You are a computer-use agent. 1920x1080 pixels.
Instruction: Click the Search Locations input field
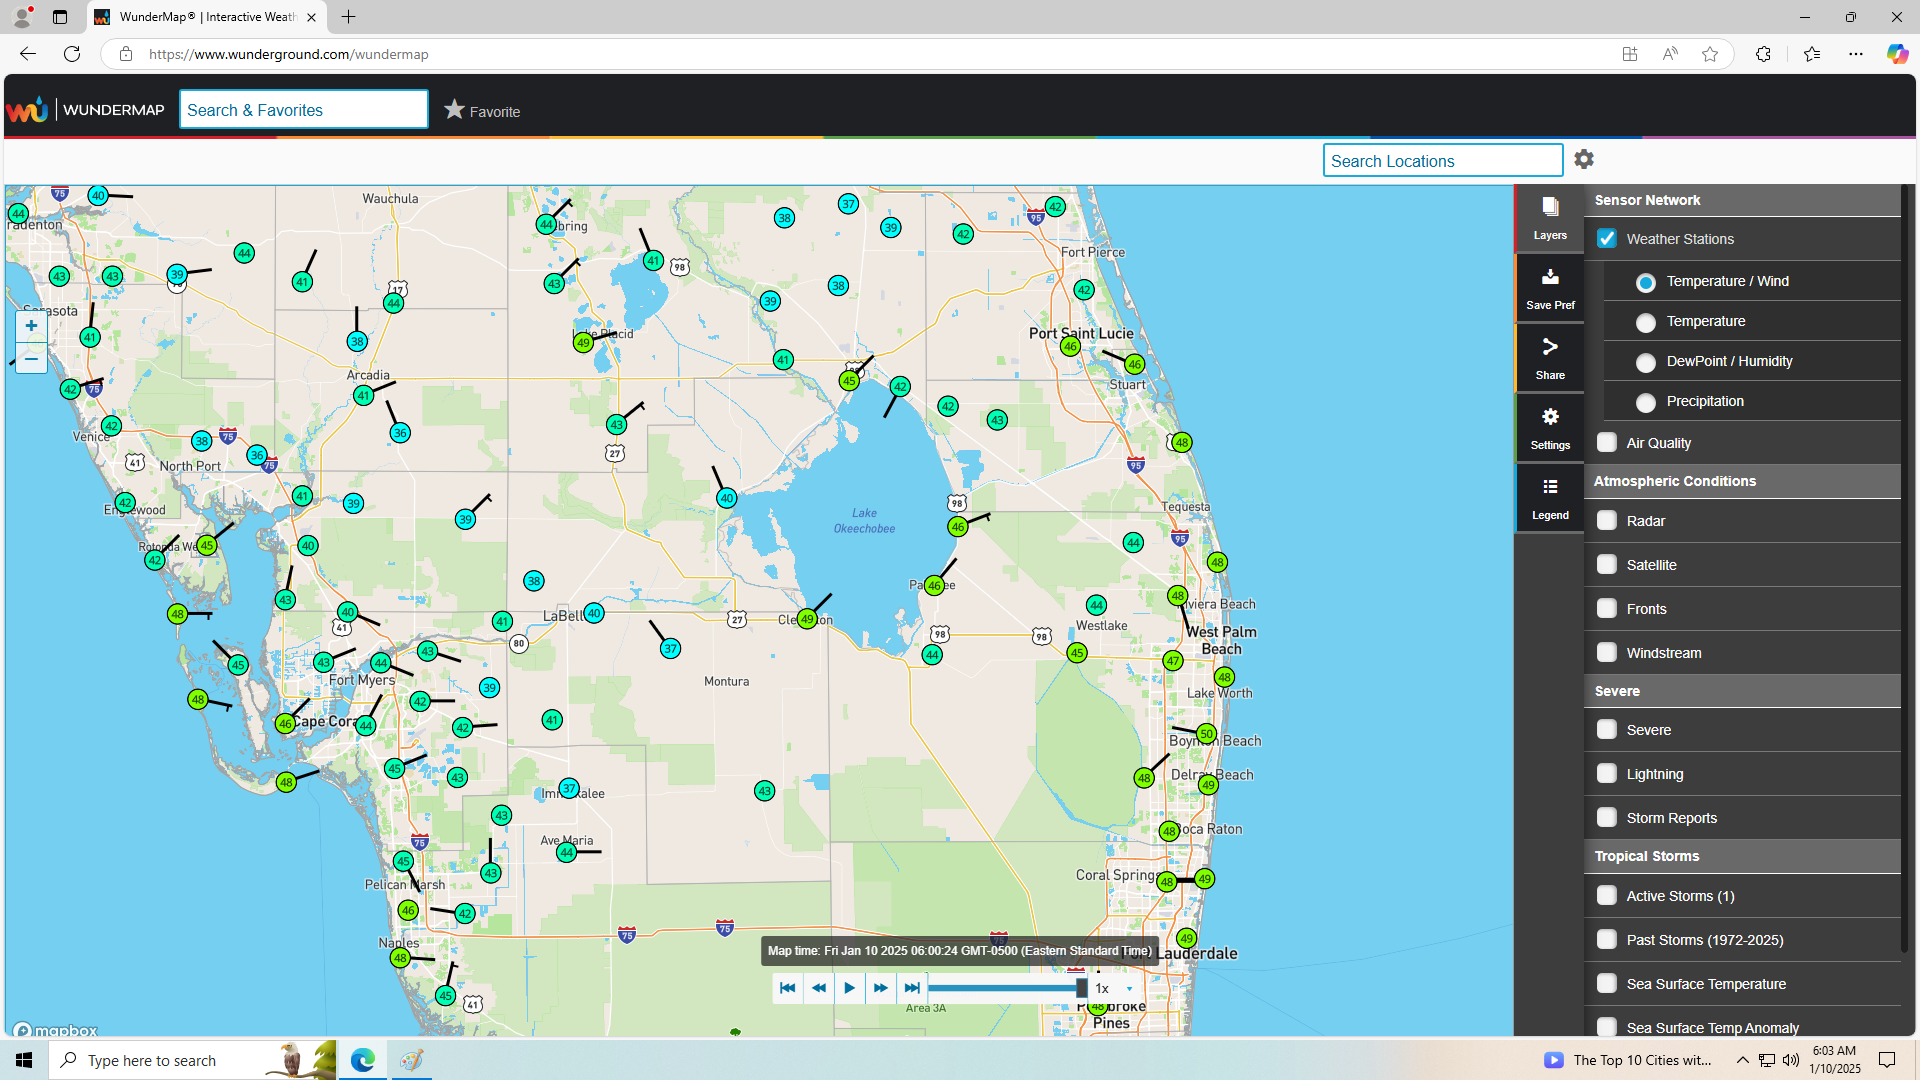coord(1441,161)
